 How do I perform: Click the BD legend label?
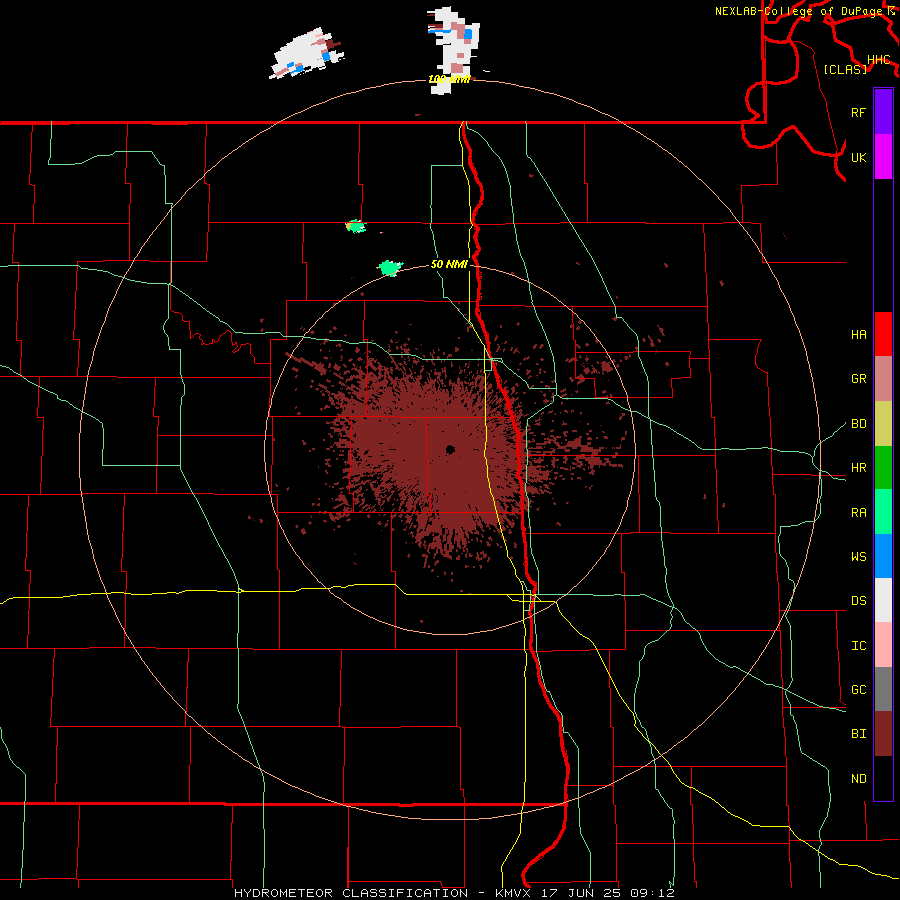pos(858,424)
